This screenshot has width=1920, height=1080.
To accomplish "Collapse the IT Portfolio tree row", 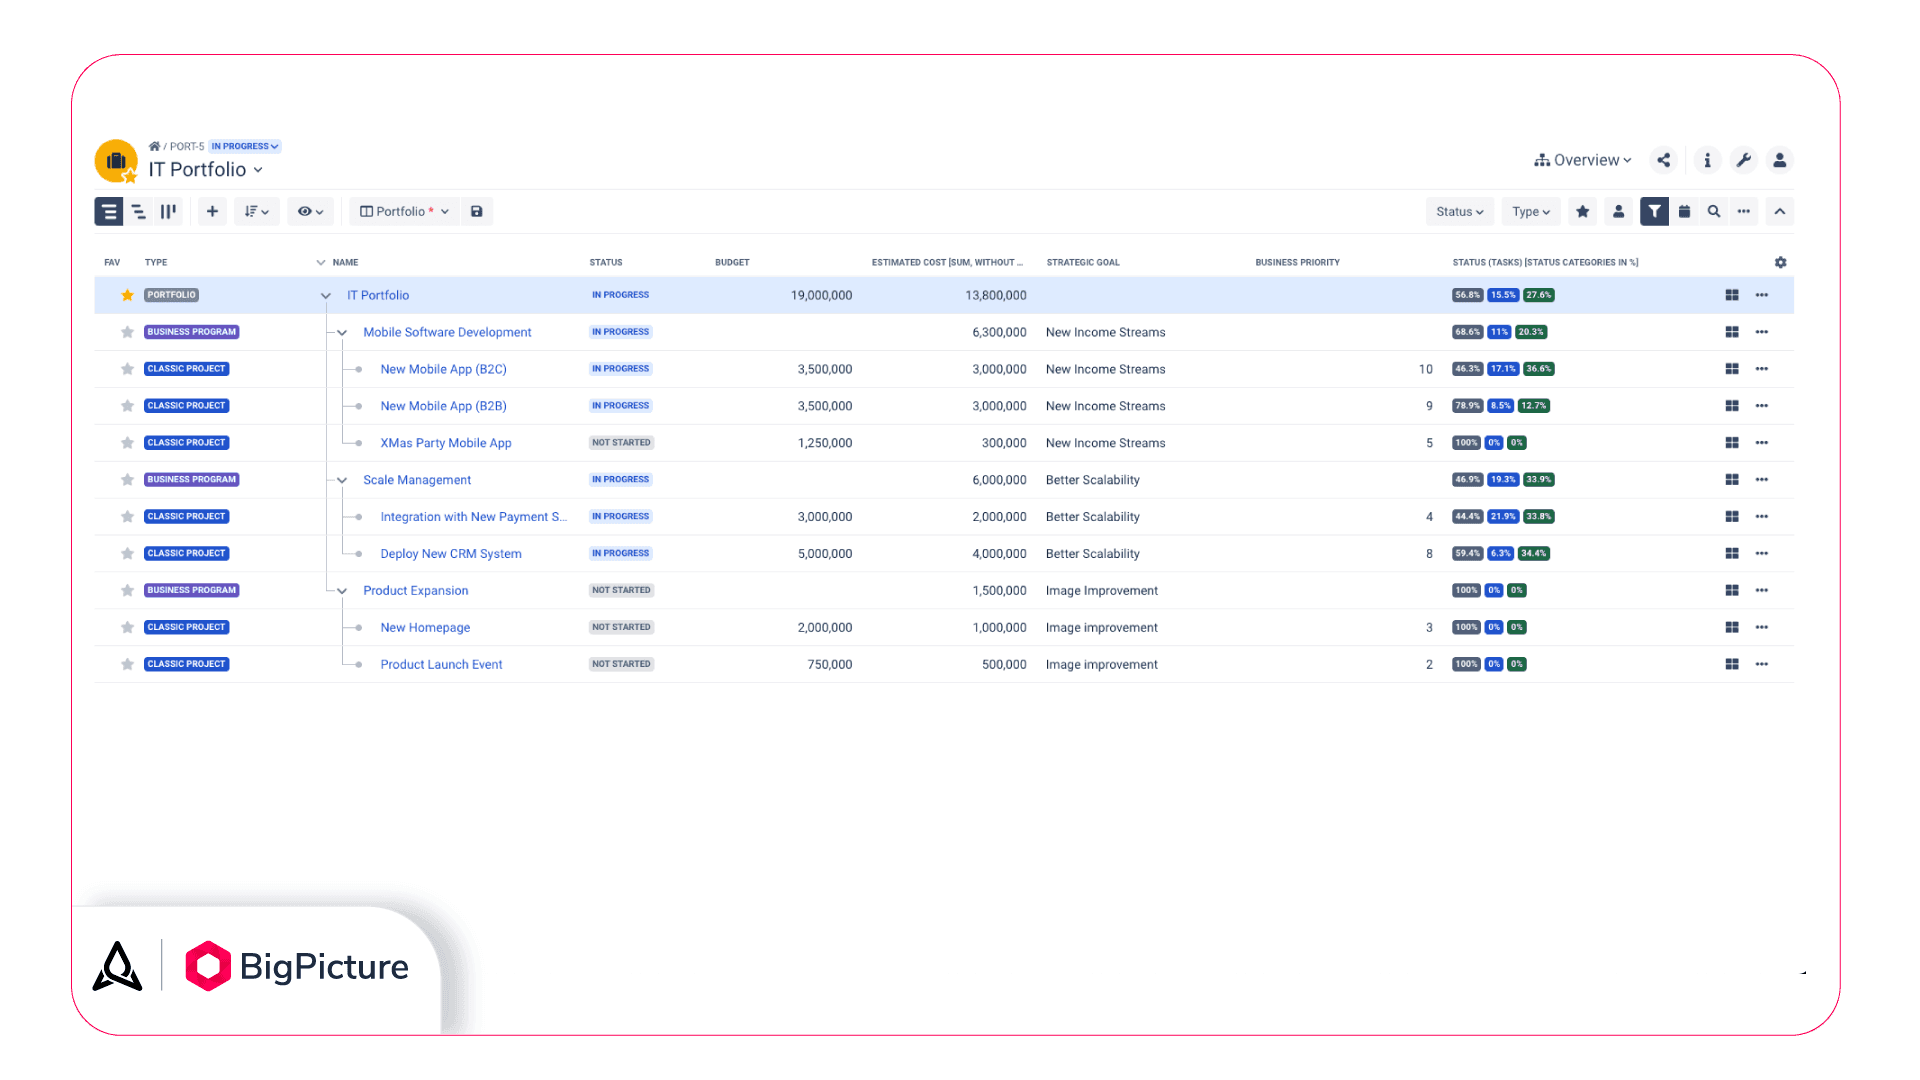I will point(326,295).
